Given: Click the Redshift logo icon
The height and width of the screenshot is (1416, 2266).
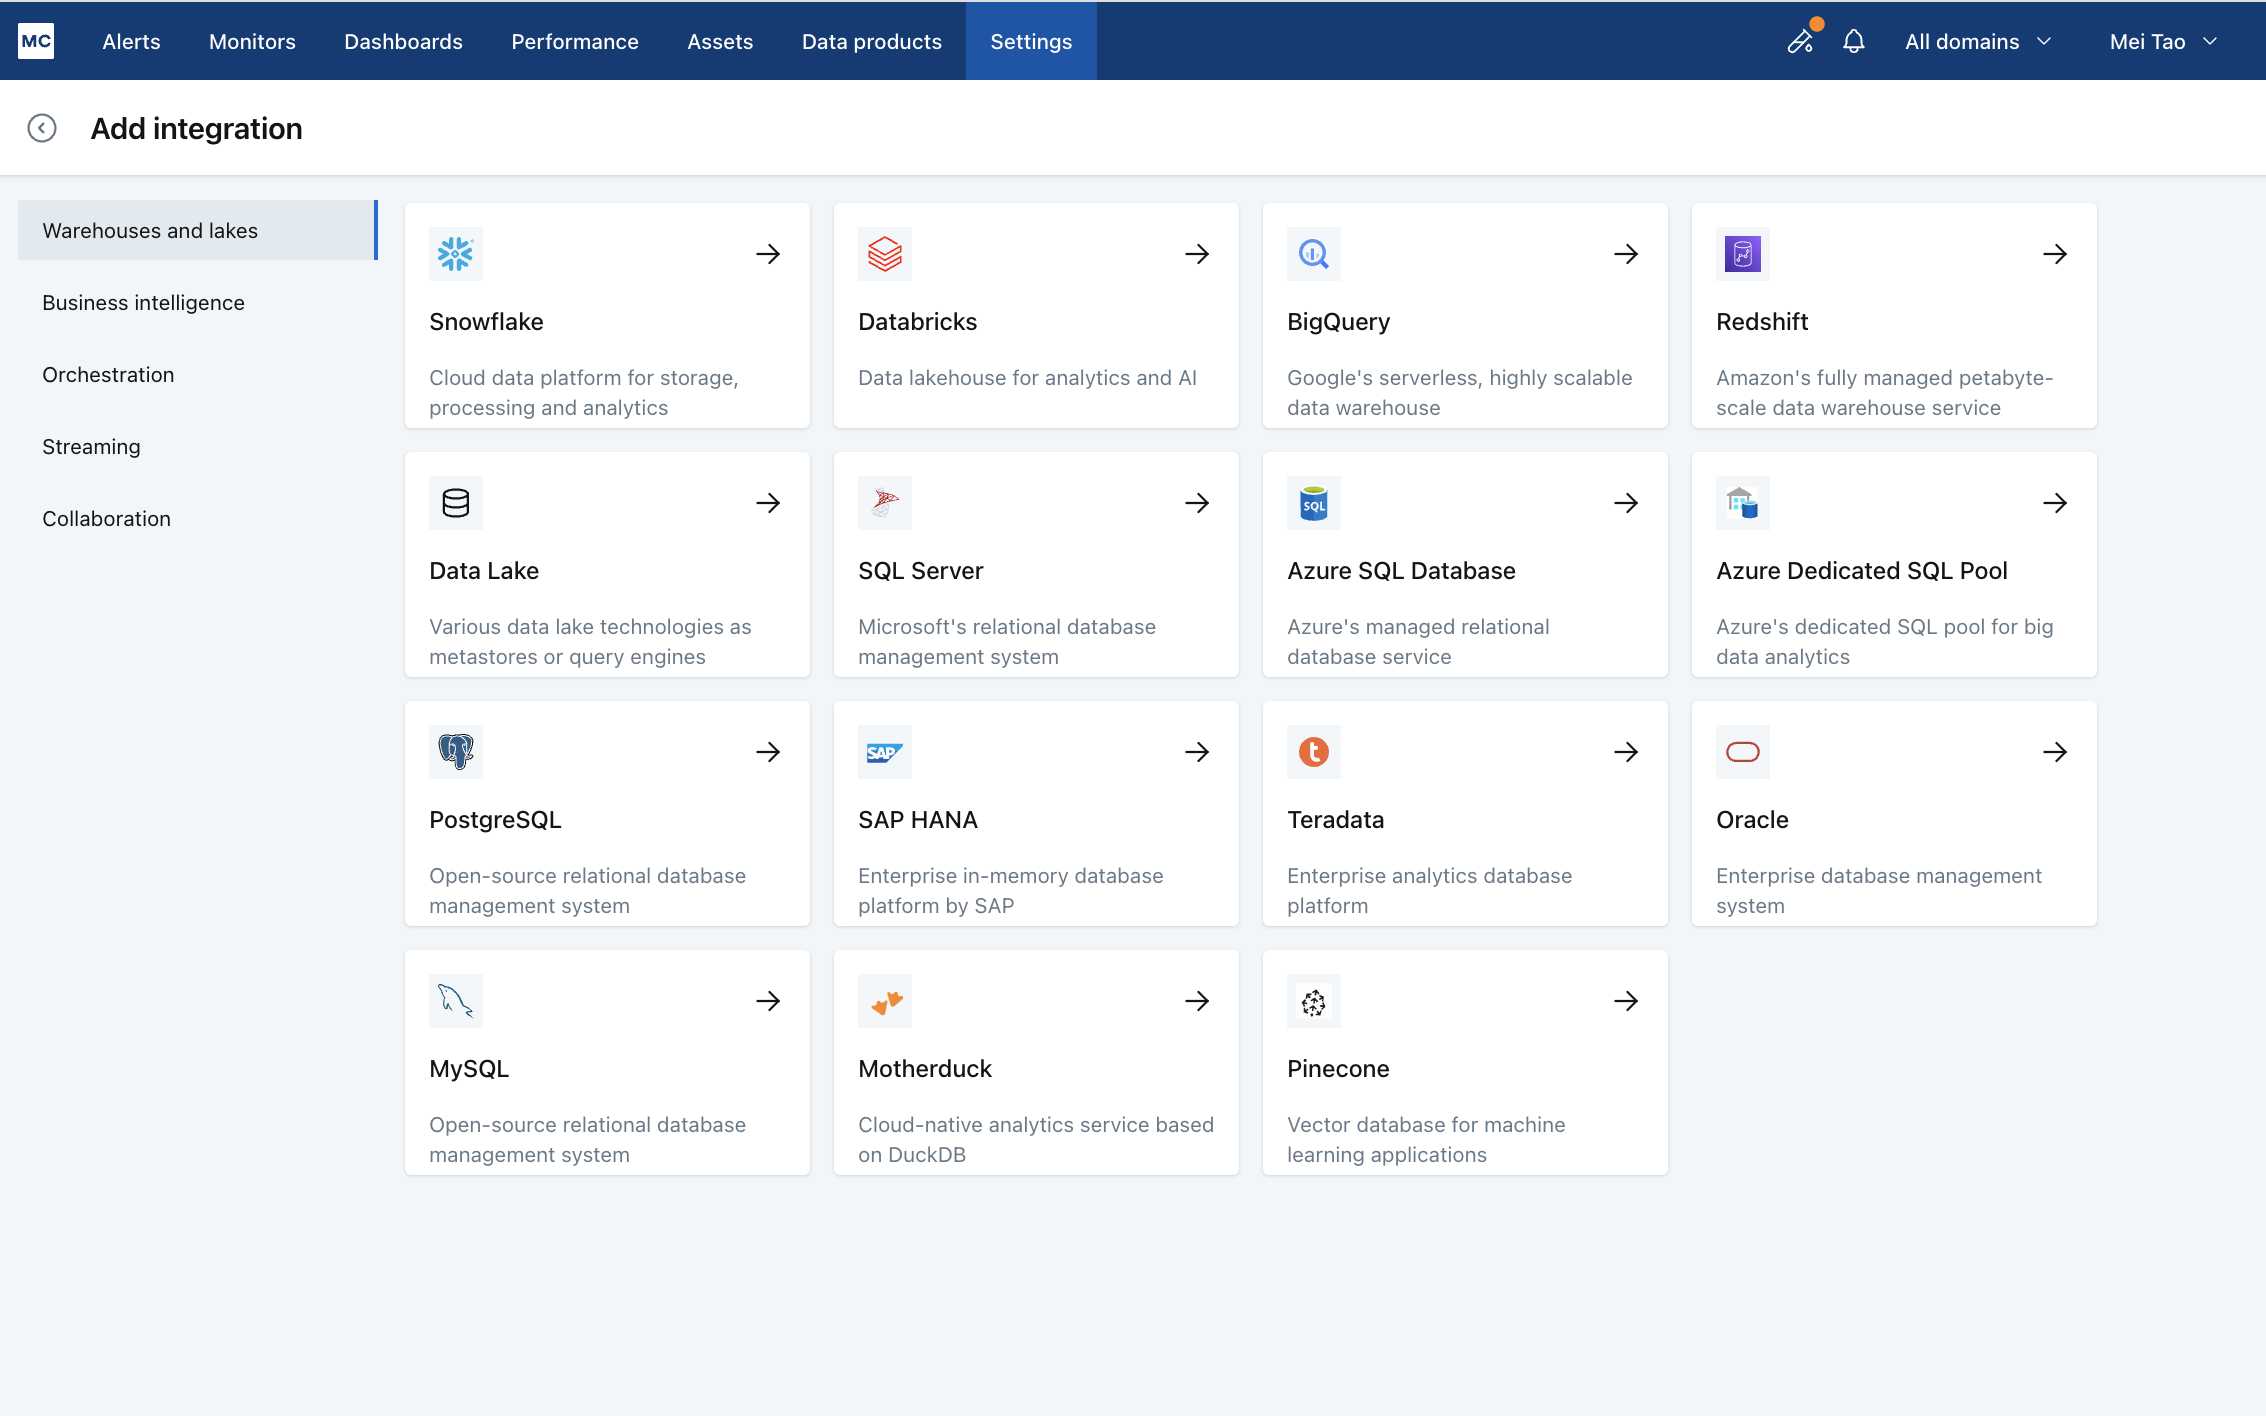Looking at the screenshot, I should coord(1743,254).
